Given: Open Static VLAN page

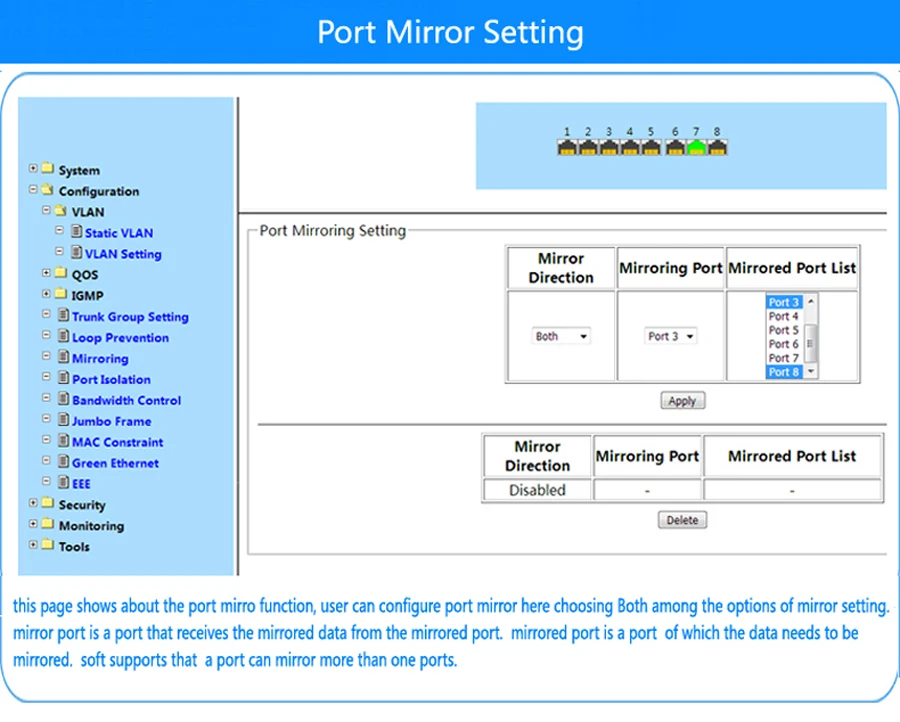Looking at the screenshot, I should pyautogui.click(x=119, y=233).
